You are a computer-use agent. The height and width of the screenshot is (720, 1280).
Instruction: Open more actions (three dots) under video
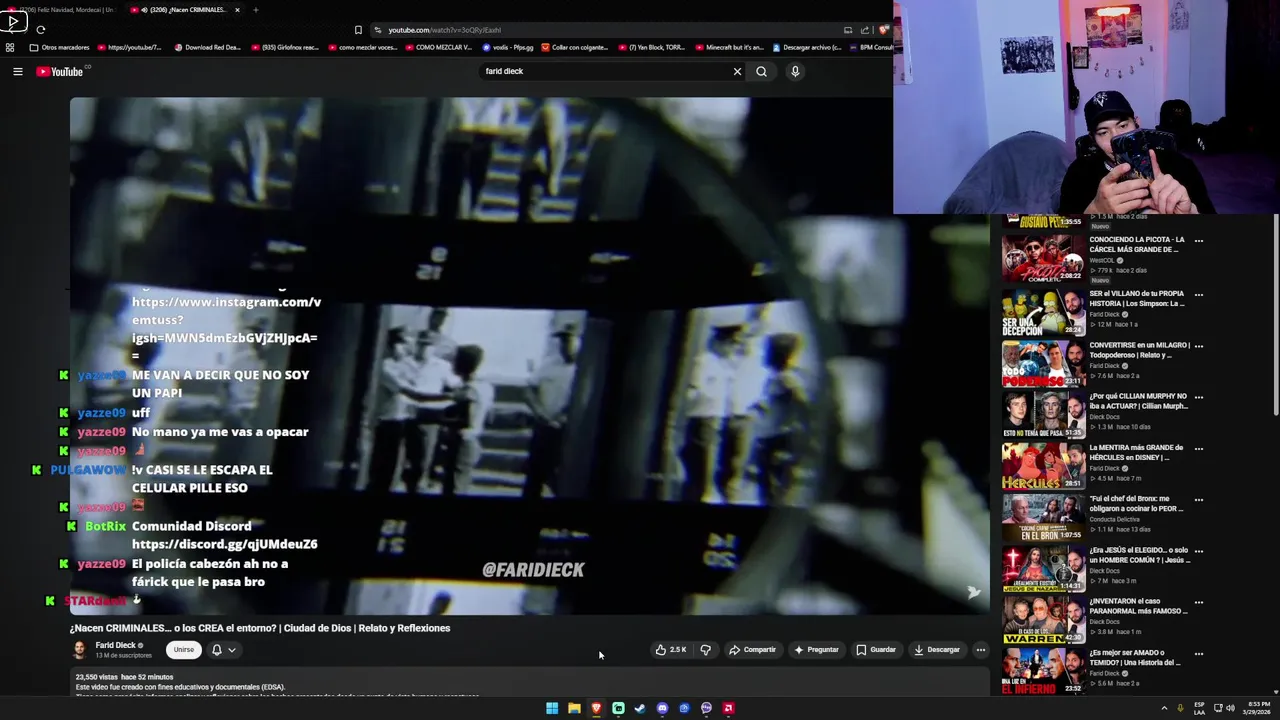tap(980, 650)
